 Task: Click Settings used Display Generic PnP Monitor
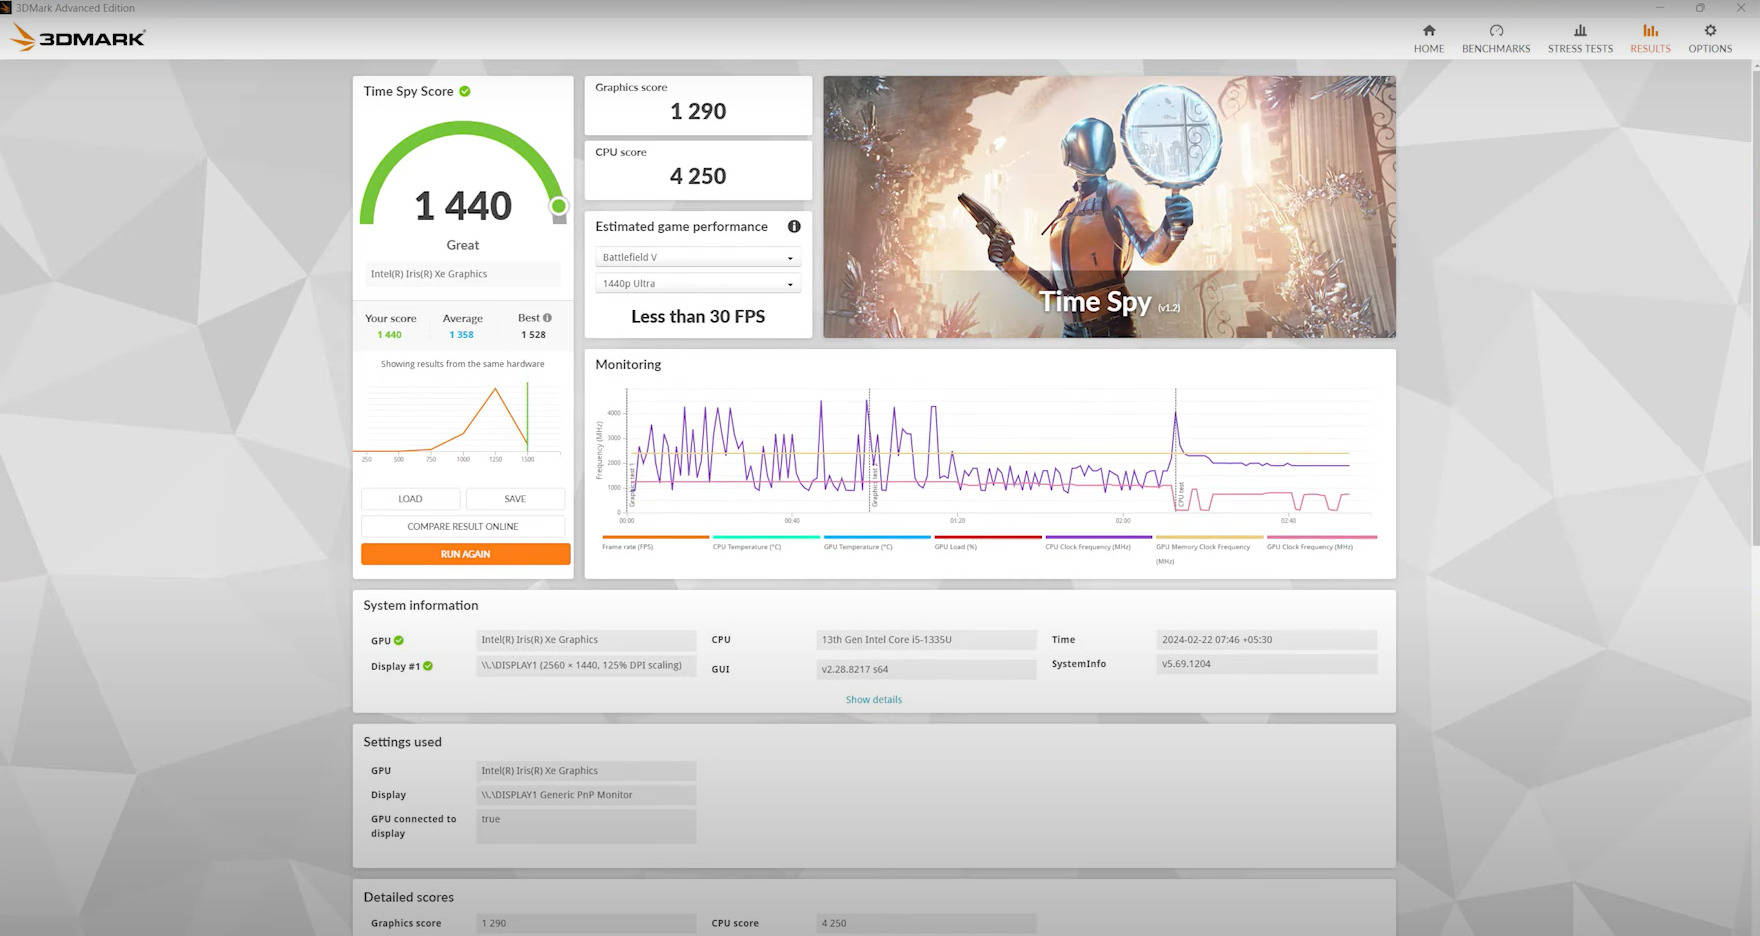[x=586, y=795]
